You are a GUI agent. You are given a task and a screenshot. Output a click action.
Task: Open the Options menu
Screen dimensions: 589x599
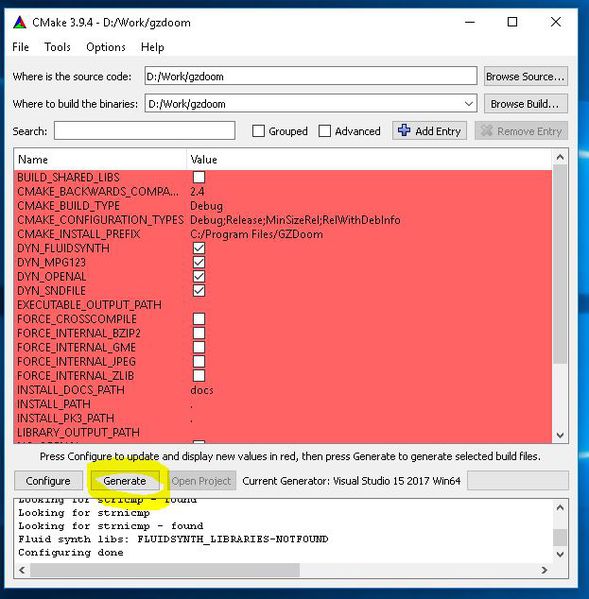(106, 47)
